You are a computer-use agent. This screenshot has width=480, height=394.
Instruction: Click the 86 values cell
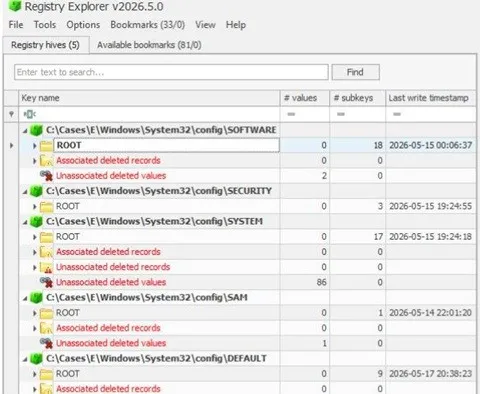click(305, 282)
